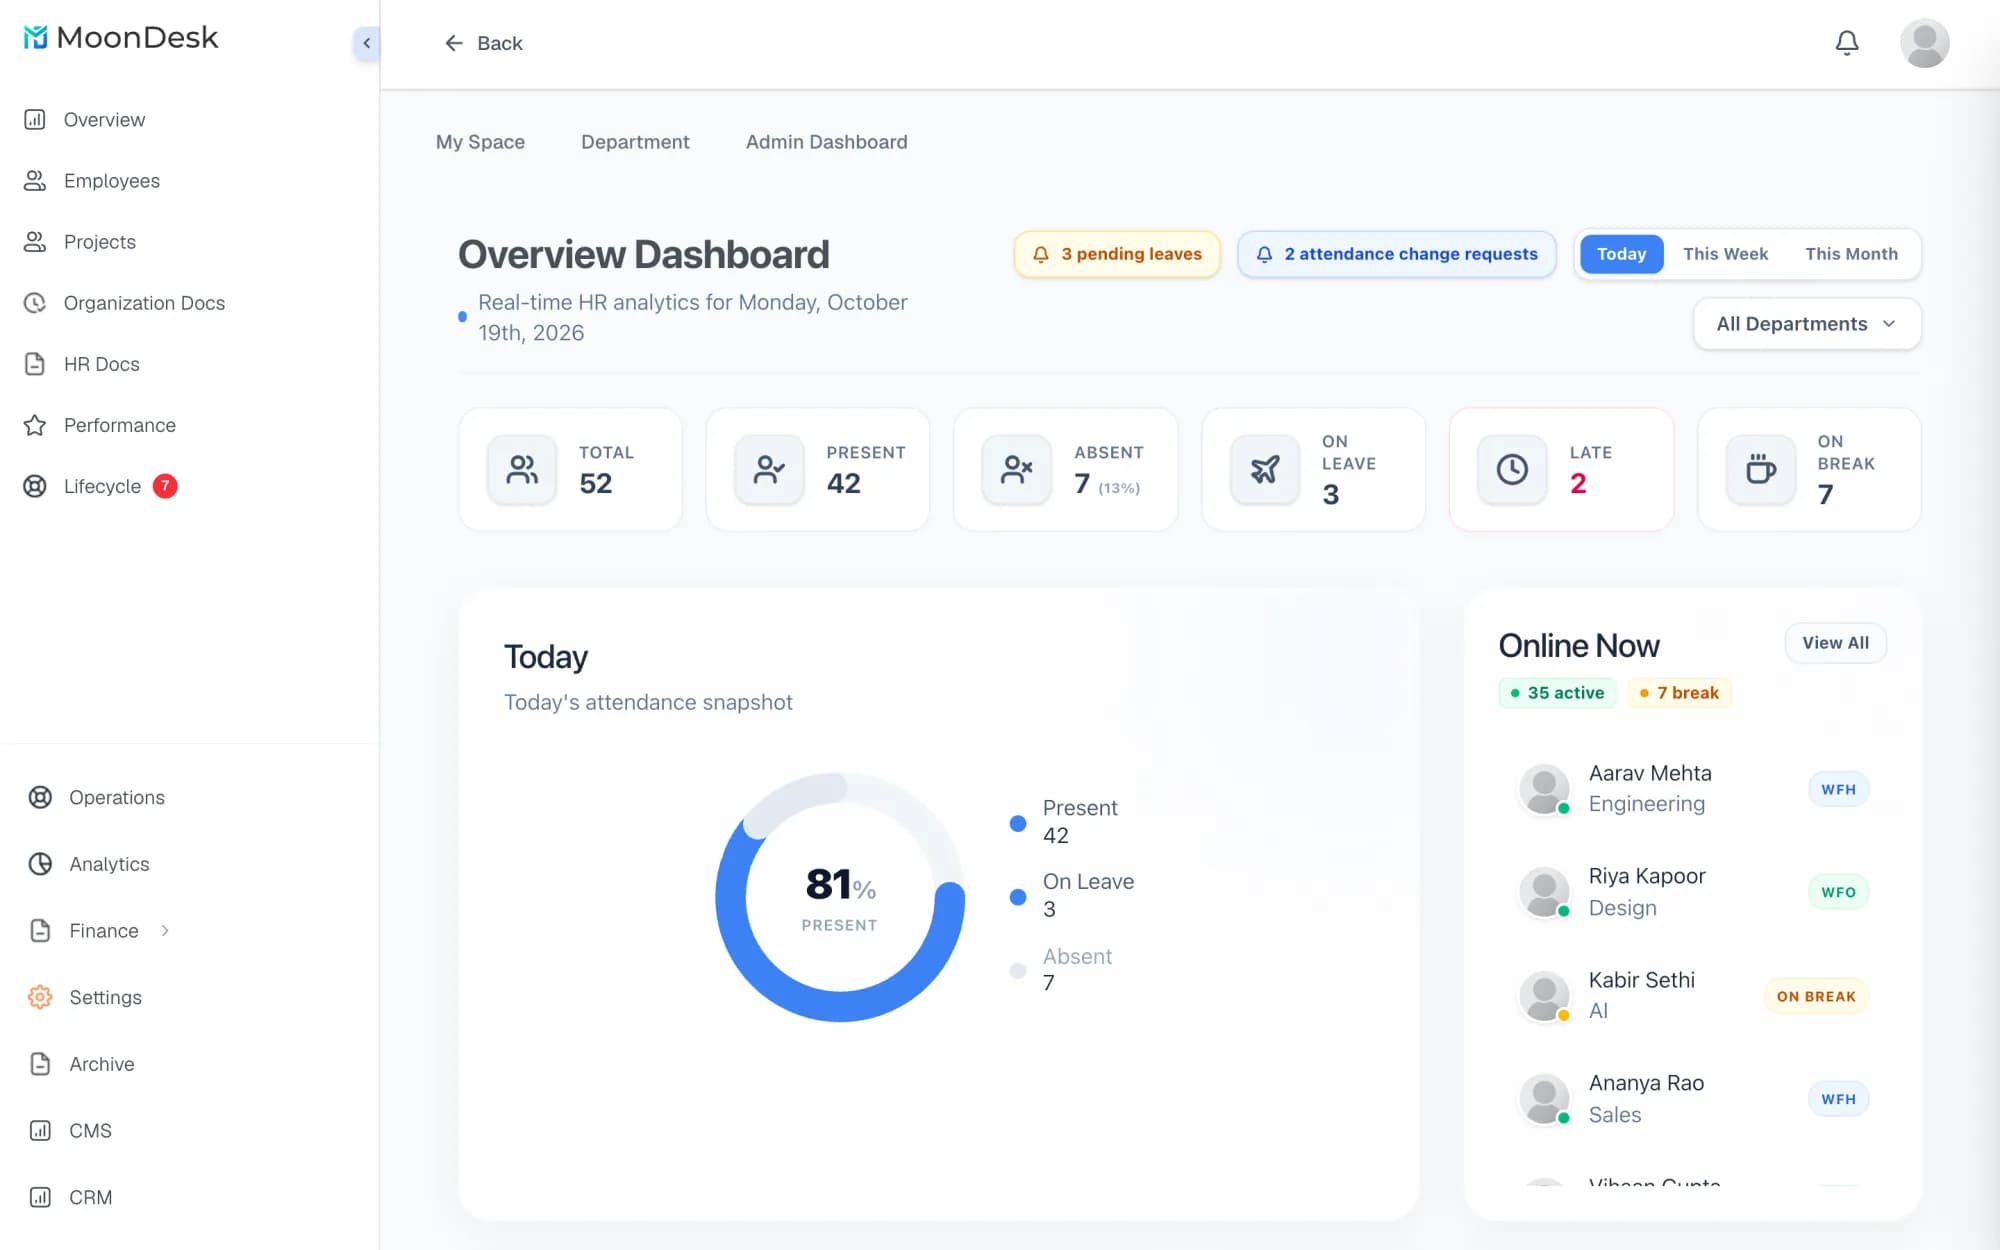The image size is (2000, 1250).
Task: Switch to the Department tab
Action: 635,142
